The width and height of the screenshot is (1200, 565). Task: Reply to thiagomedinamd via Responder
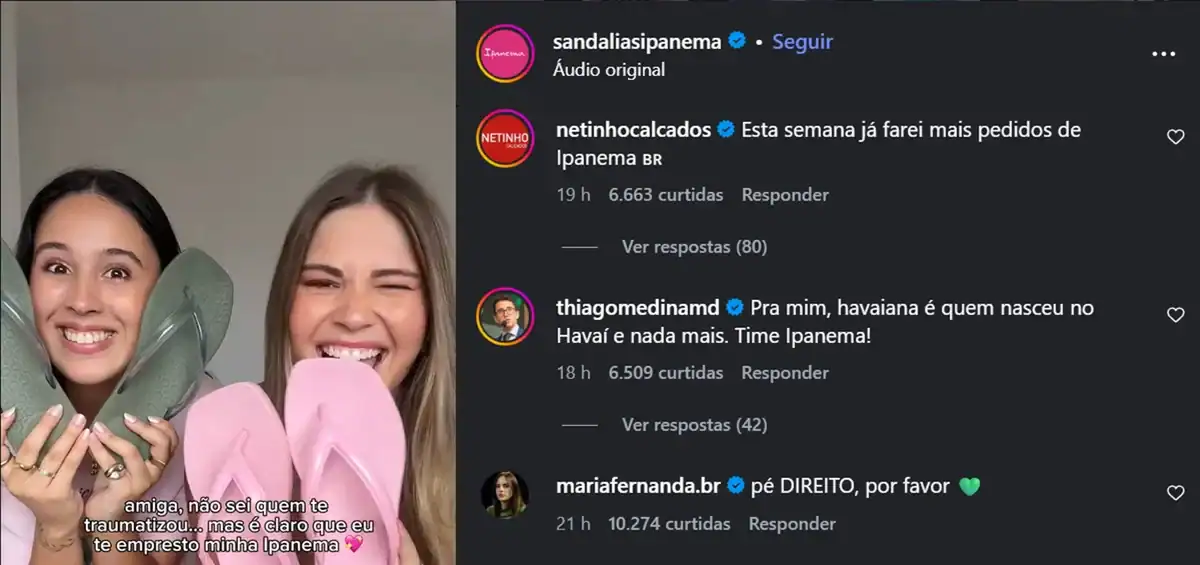coord(785,373)
